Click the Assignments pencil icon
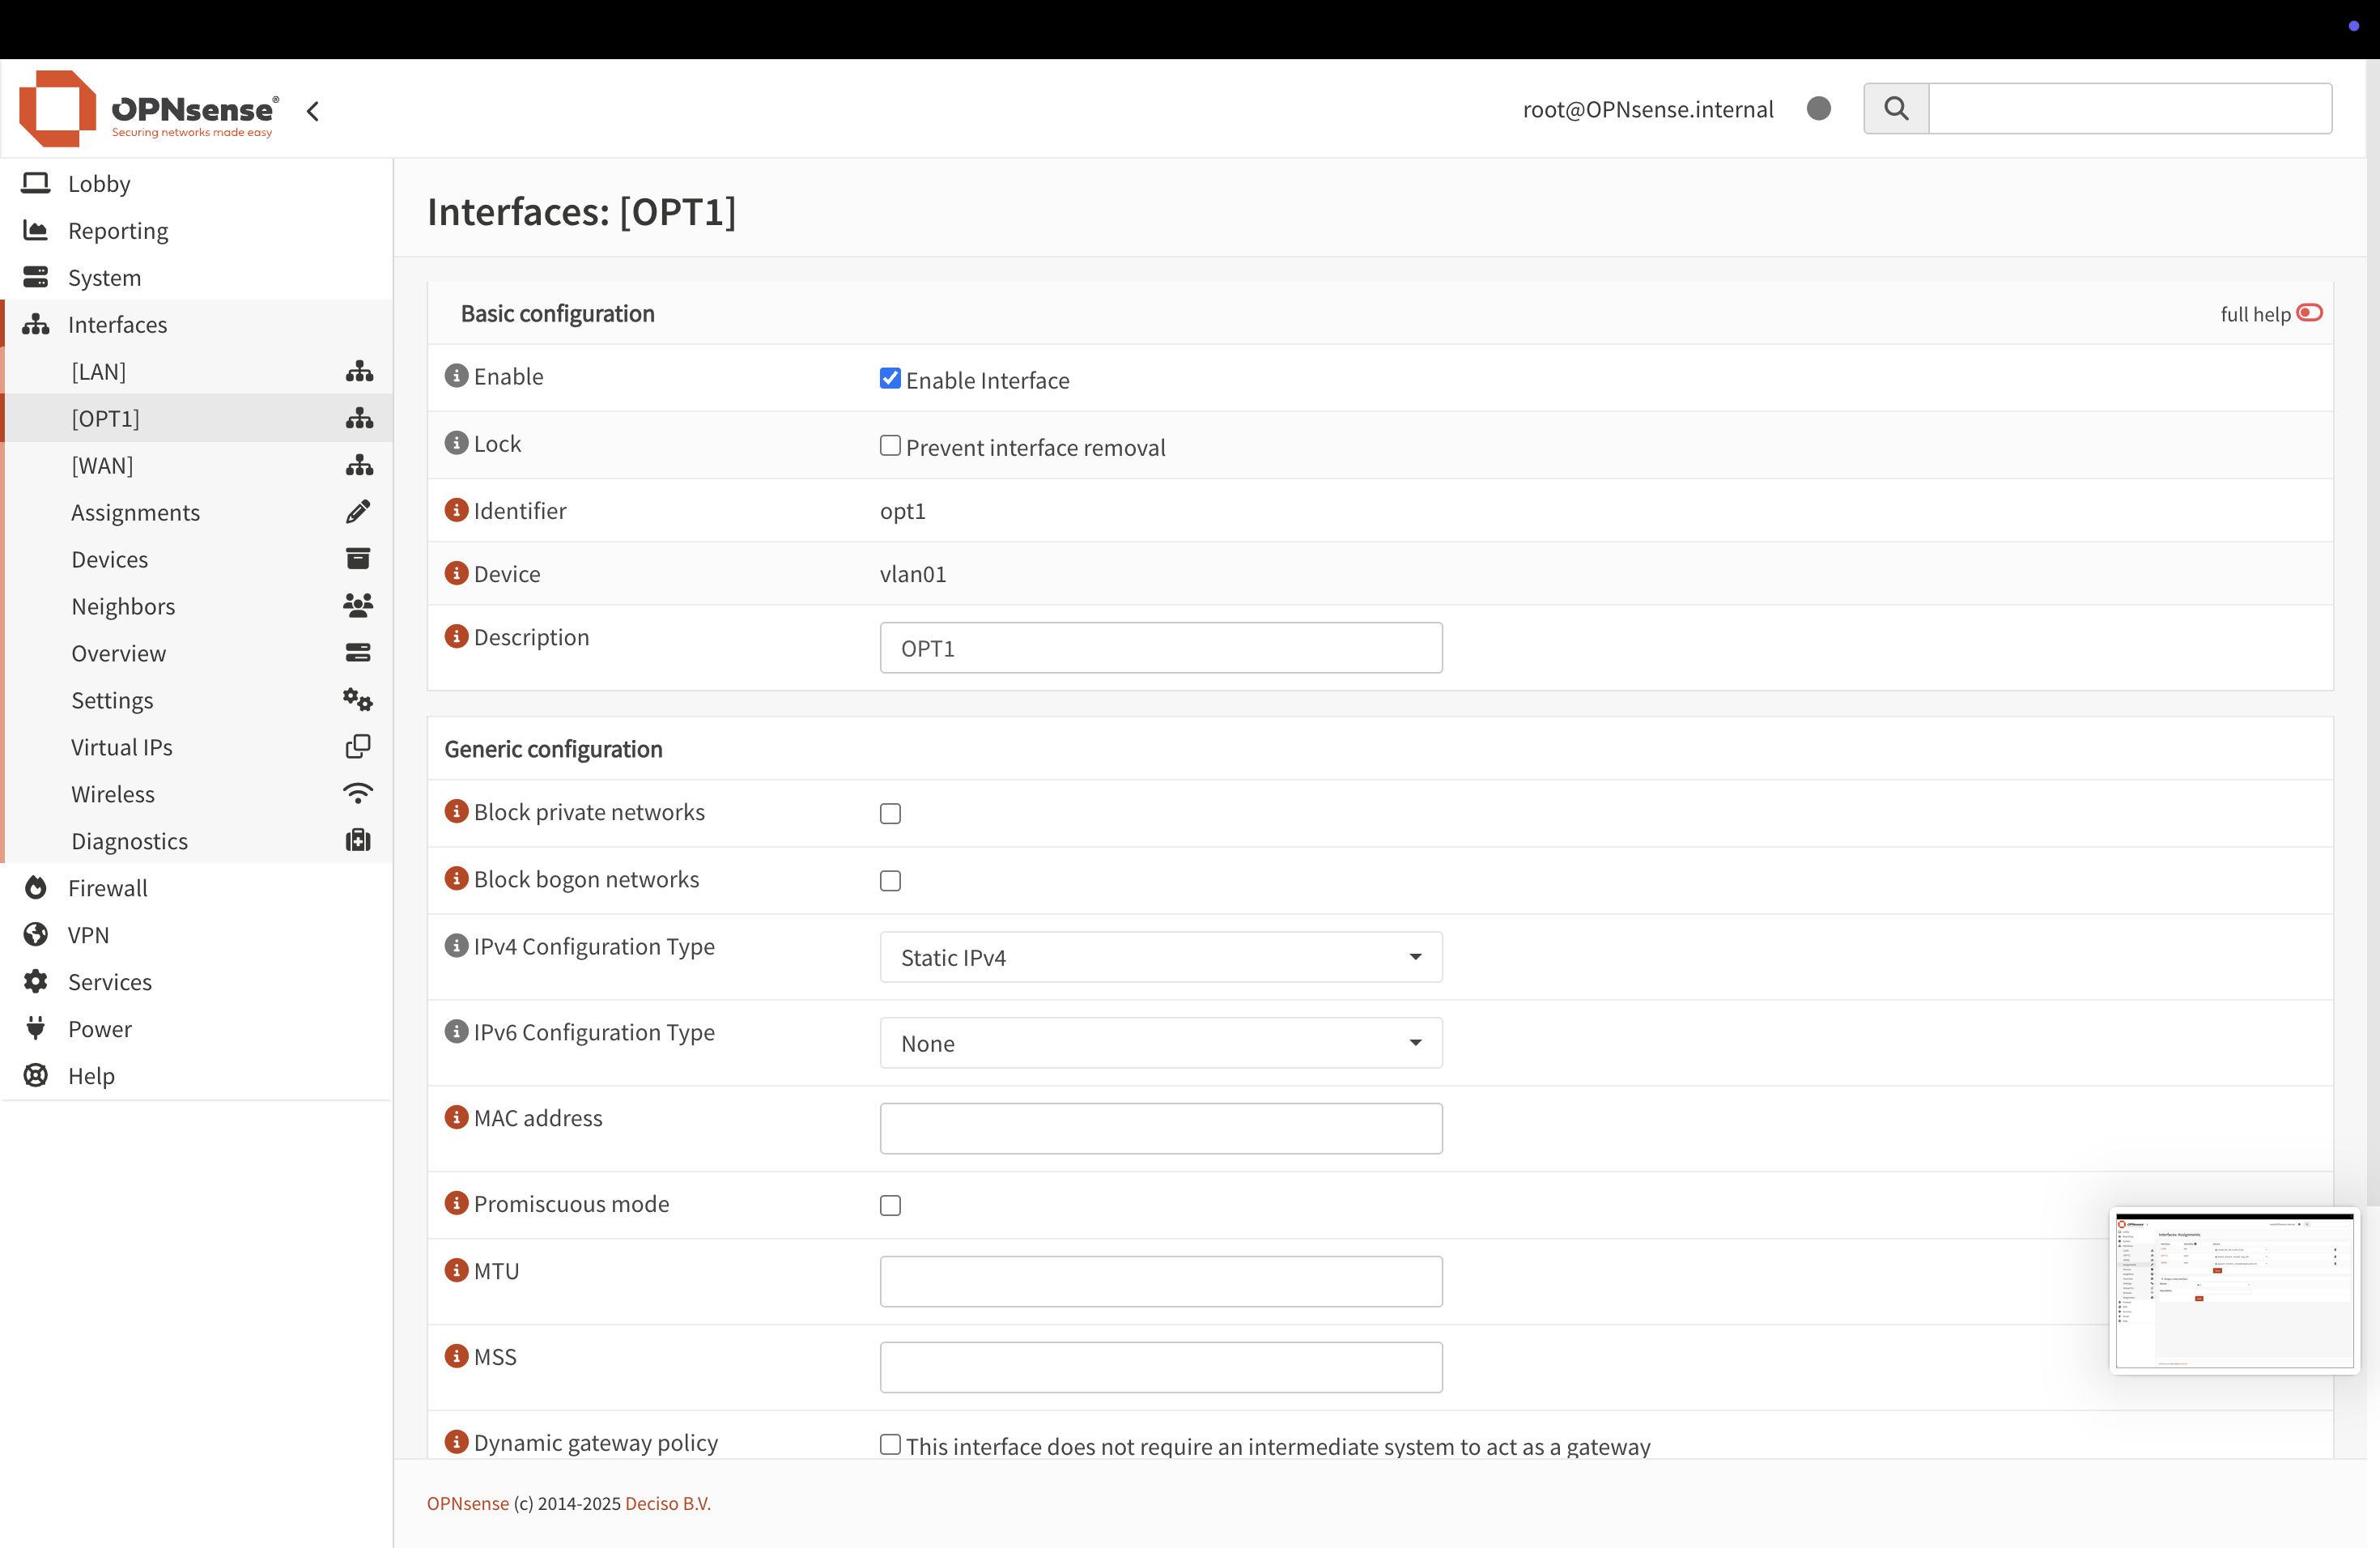2380x1548 pixels. pyautogui.click(x=358, y=512)
